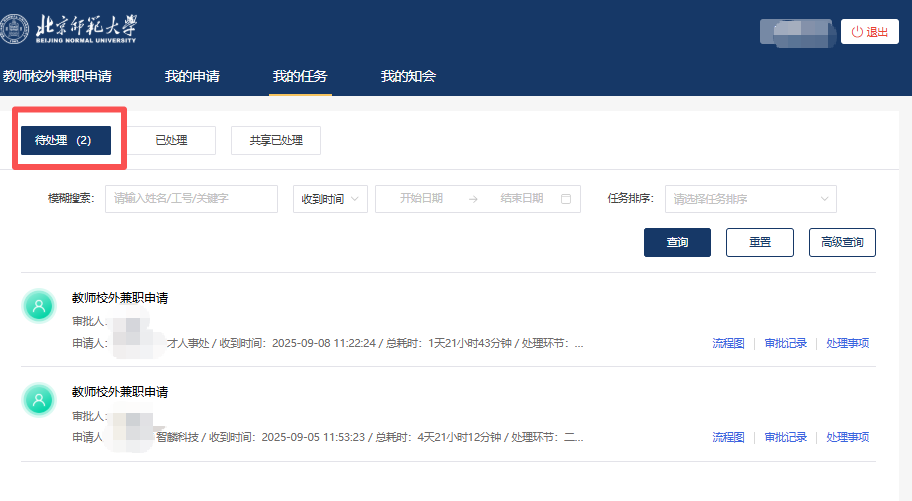Click the first task's green user avatar

point(38,306)
